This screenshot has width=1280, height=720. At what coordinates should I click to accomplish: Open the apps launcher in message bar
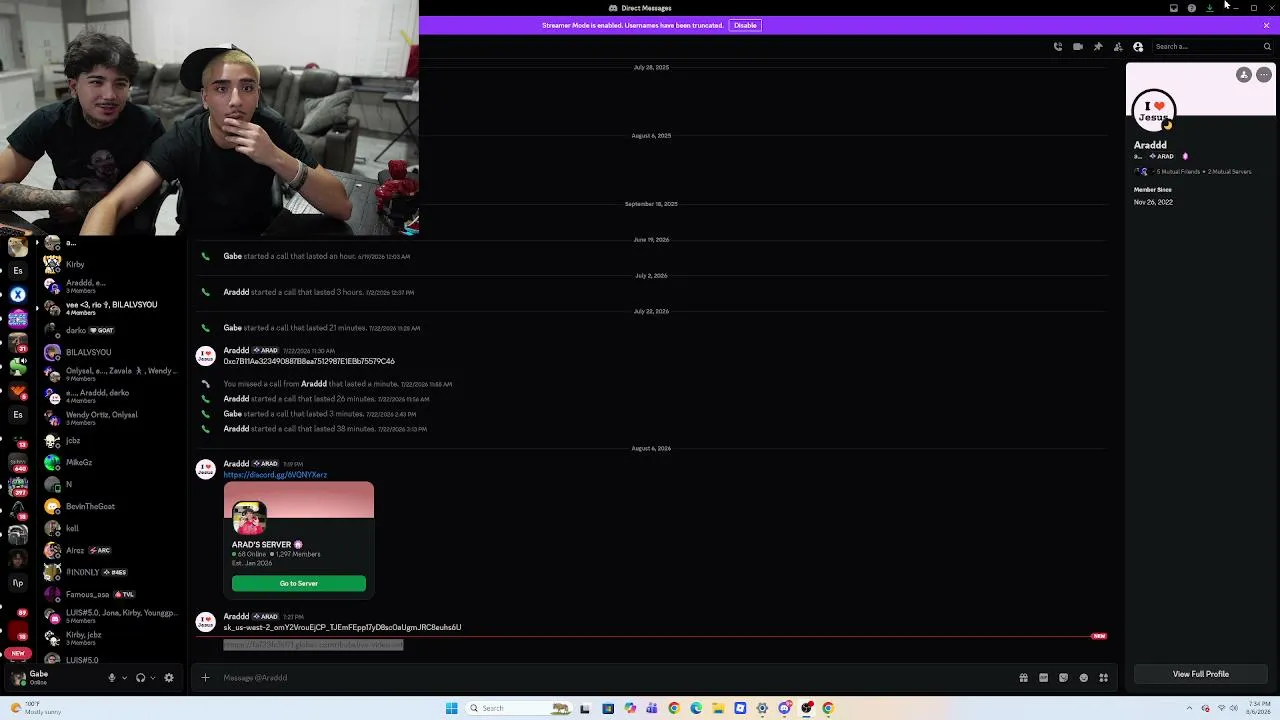click(1104, 678)
